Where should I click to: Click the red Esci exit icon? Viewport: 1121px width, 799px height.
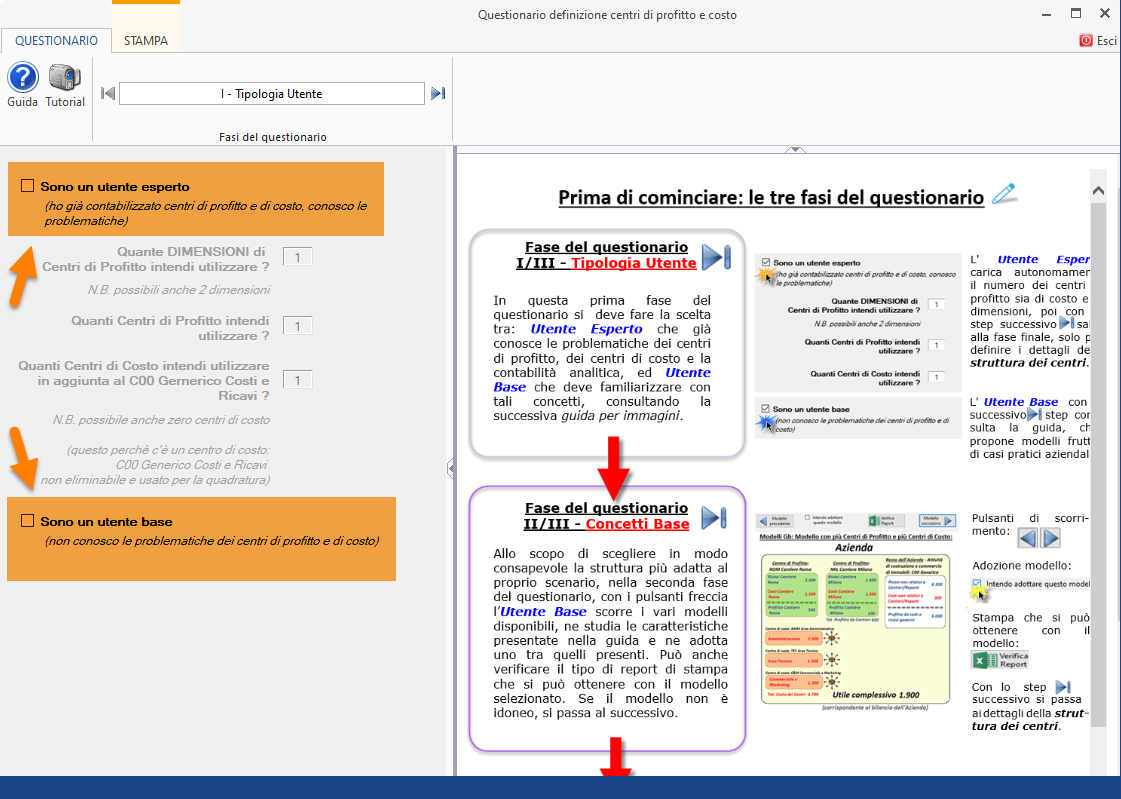pyautogui.click(x=1086, y=41)
